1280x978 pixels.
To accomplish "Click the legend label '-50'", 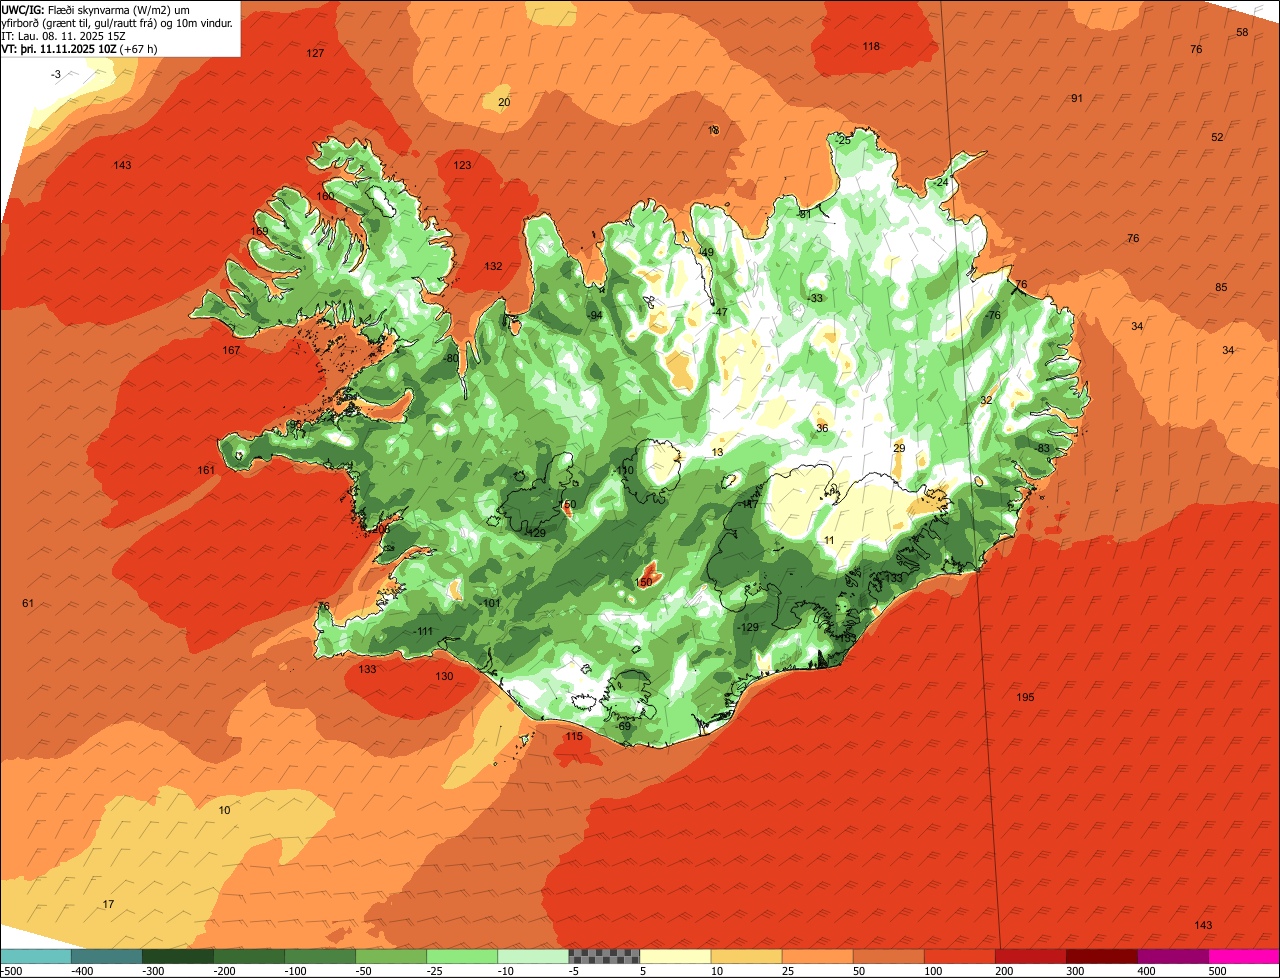I will 364,971.
